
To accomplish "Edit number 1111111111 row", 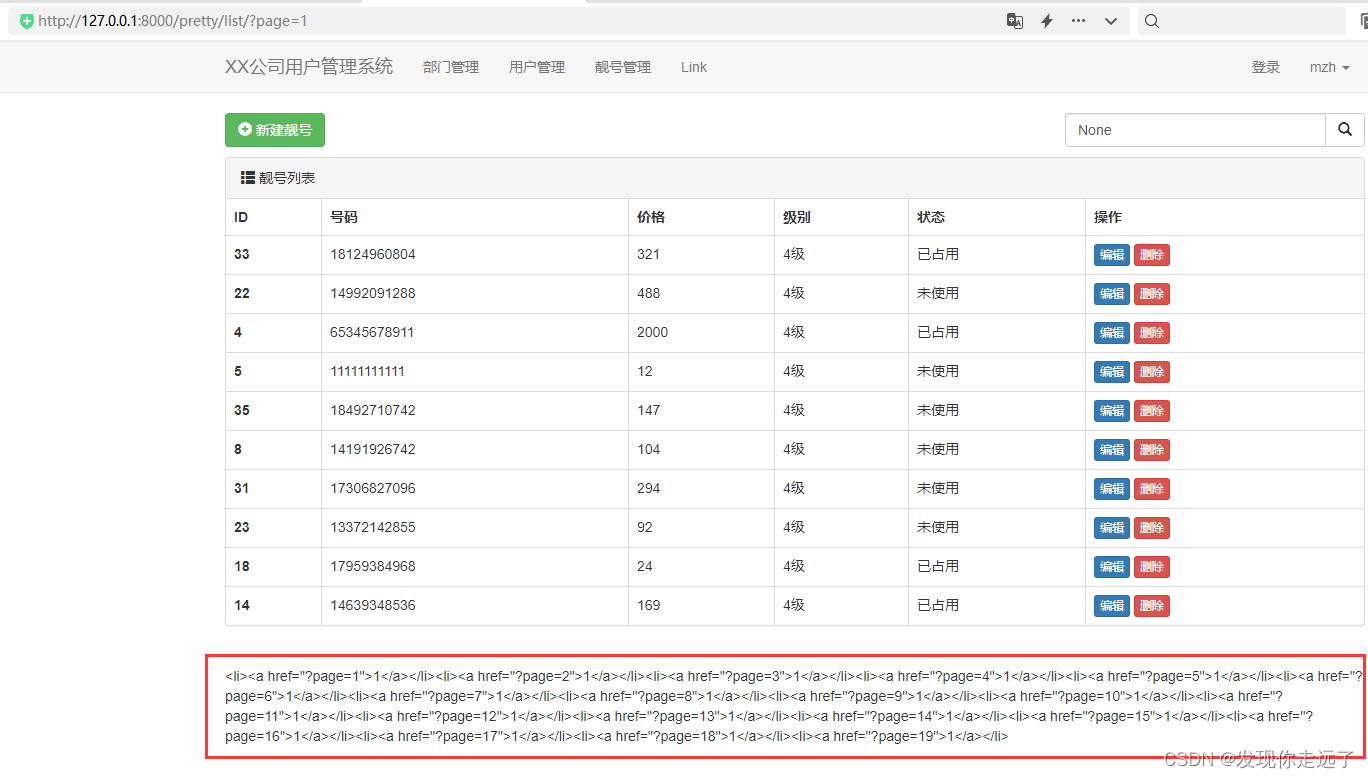I will click(x=1112, y=372).
